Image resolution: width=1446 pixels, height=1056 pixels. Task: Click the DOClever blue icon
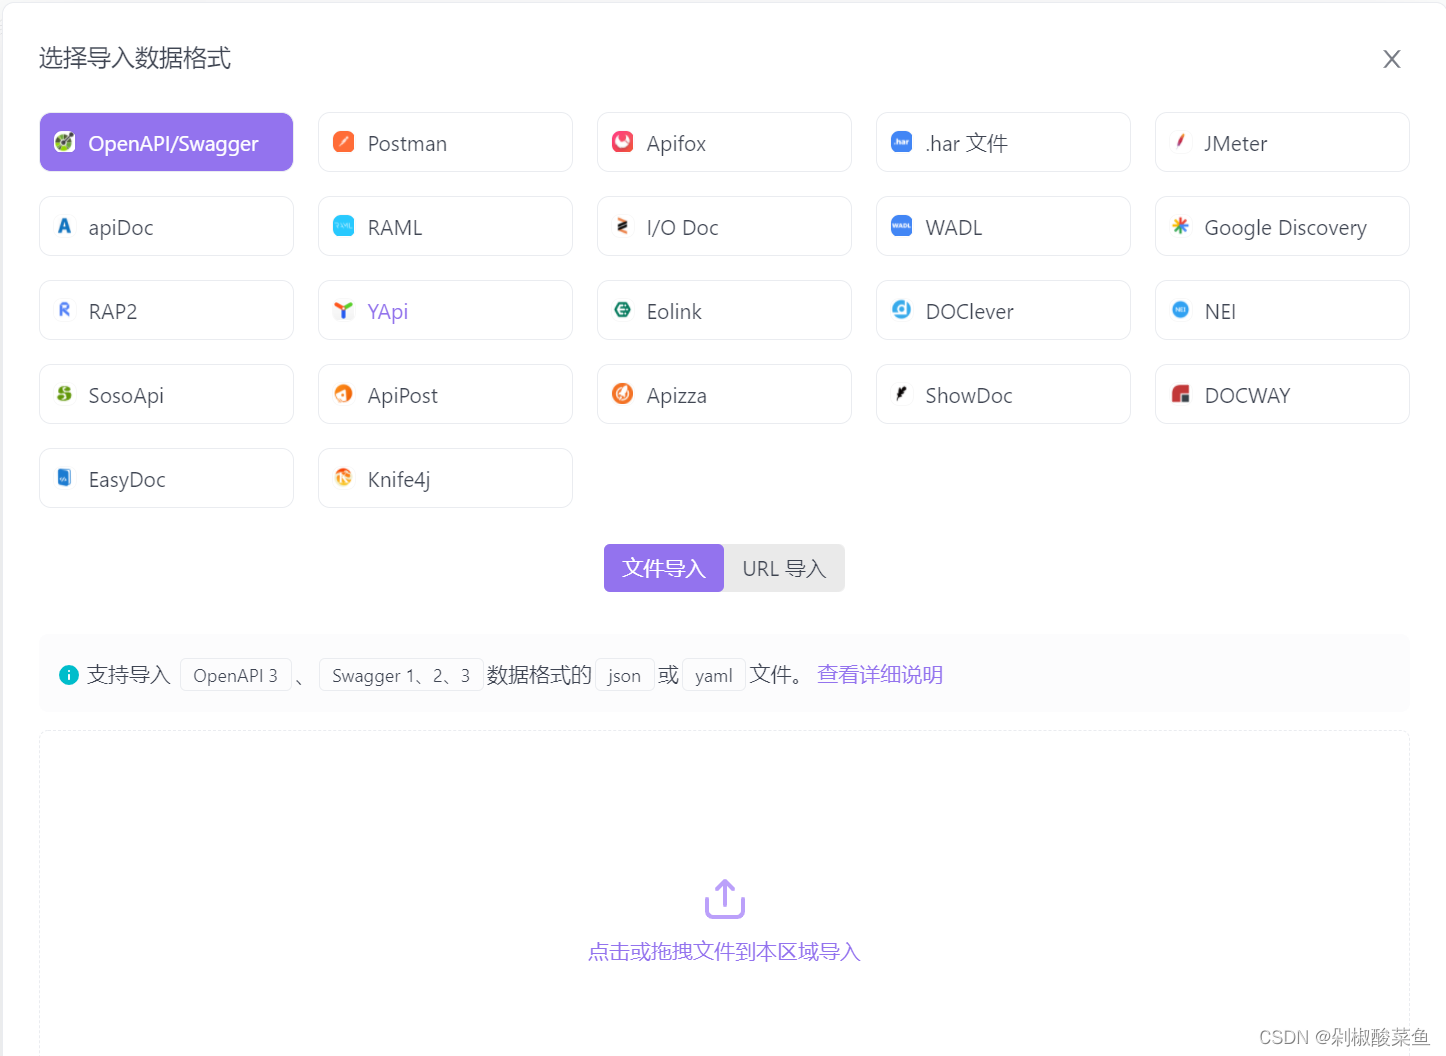coord(902,310)
